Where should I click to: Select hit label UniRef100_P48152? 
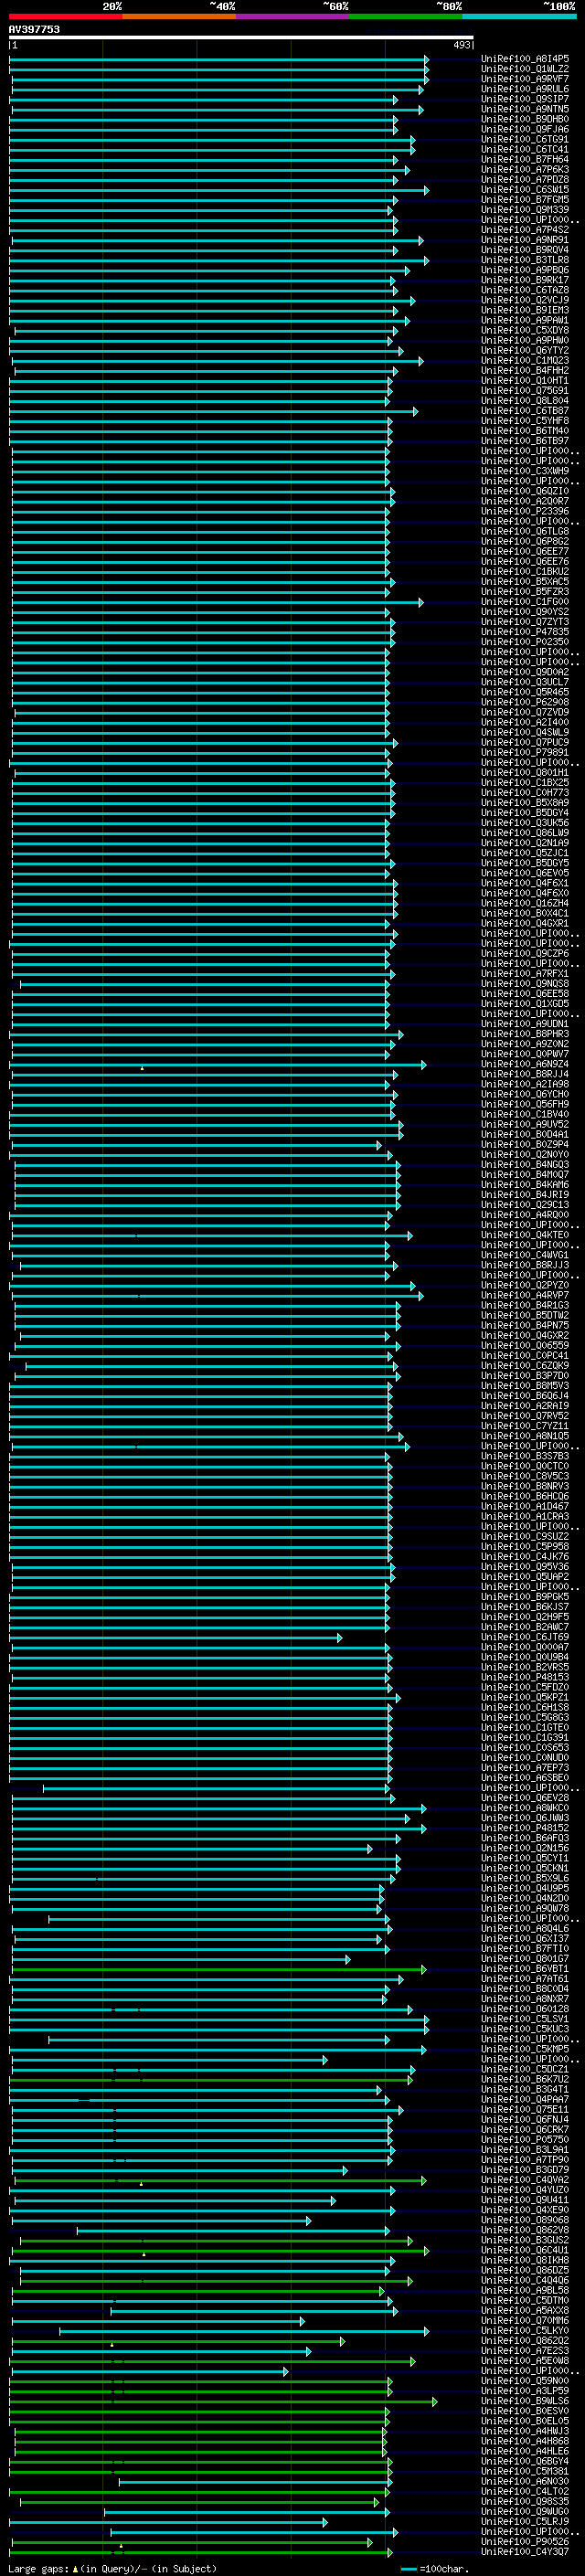525,1828
